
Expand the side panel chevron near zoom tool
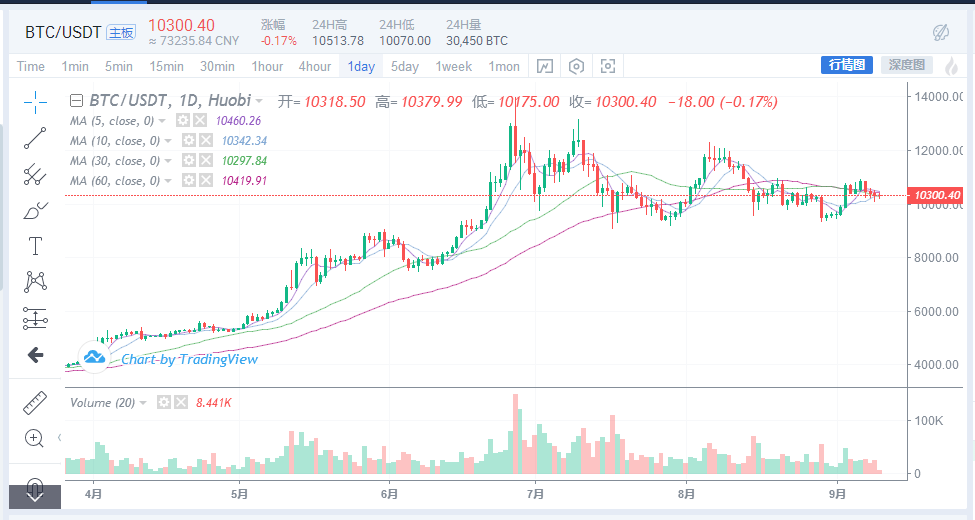pyautogui.click(x=60, y=437)
